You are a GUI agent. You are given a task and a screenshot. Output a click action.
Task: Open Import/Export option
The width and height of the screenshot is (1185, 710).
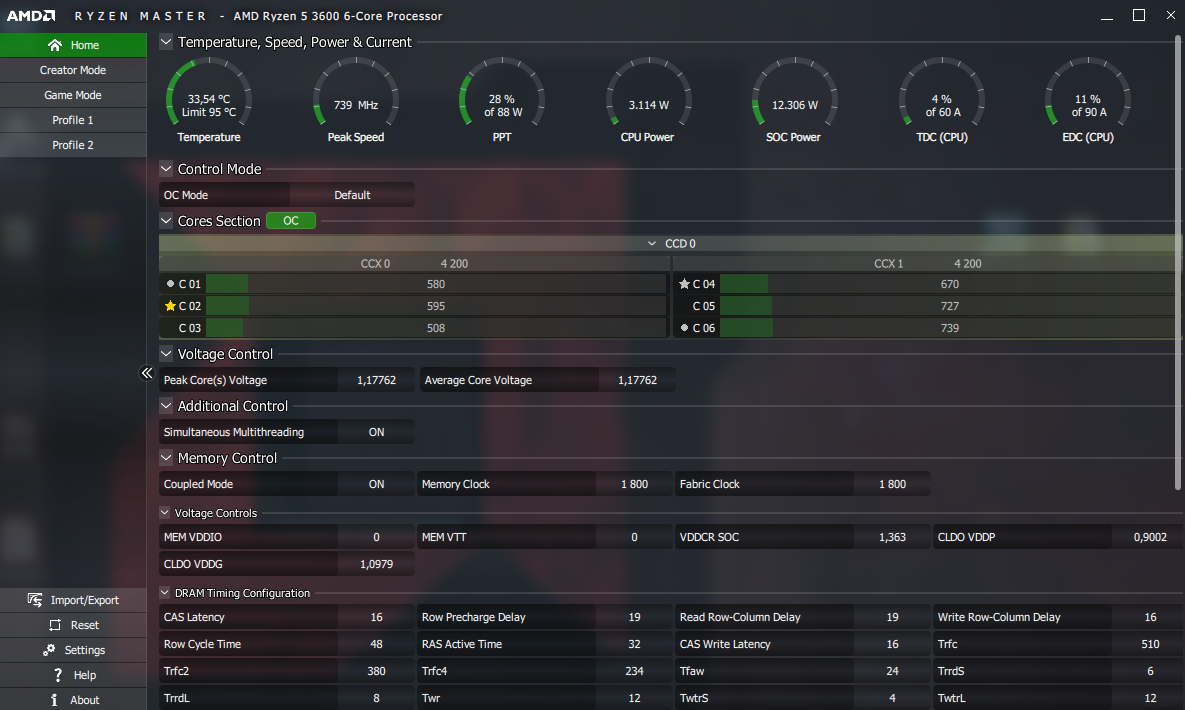pyautogui.click(x=73, y=600)
